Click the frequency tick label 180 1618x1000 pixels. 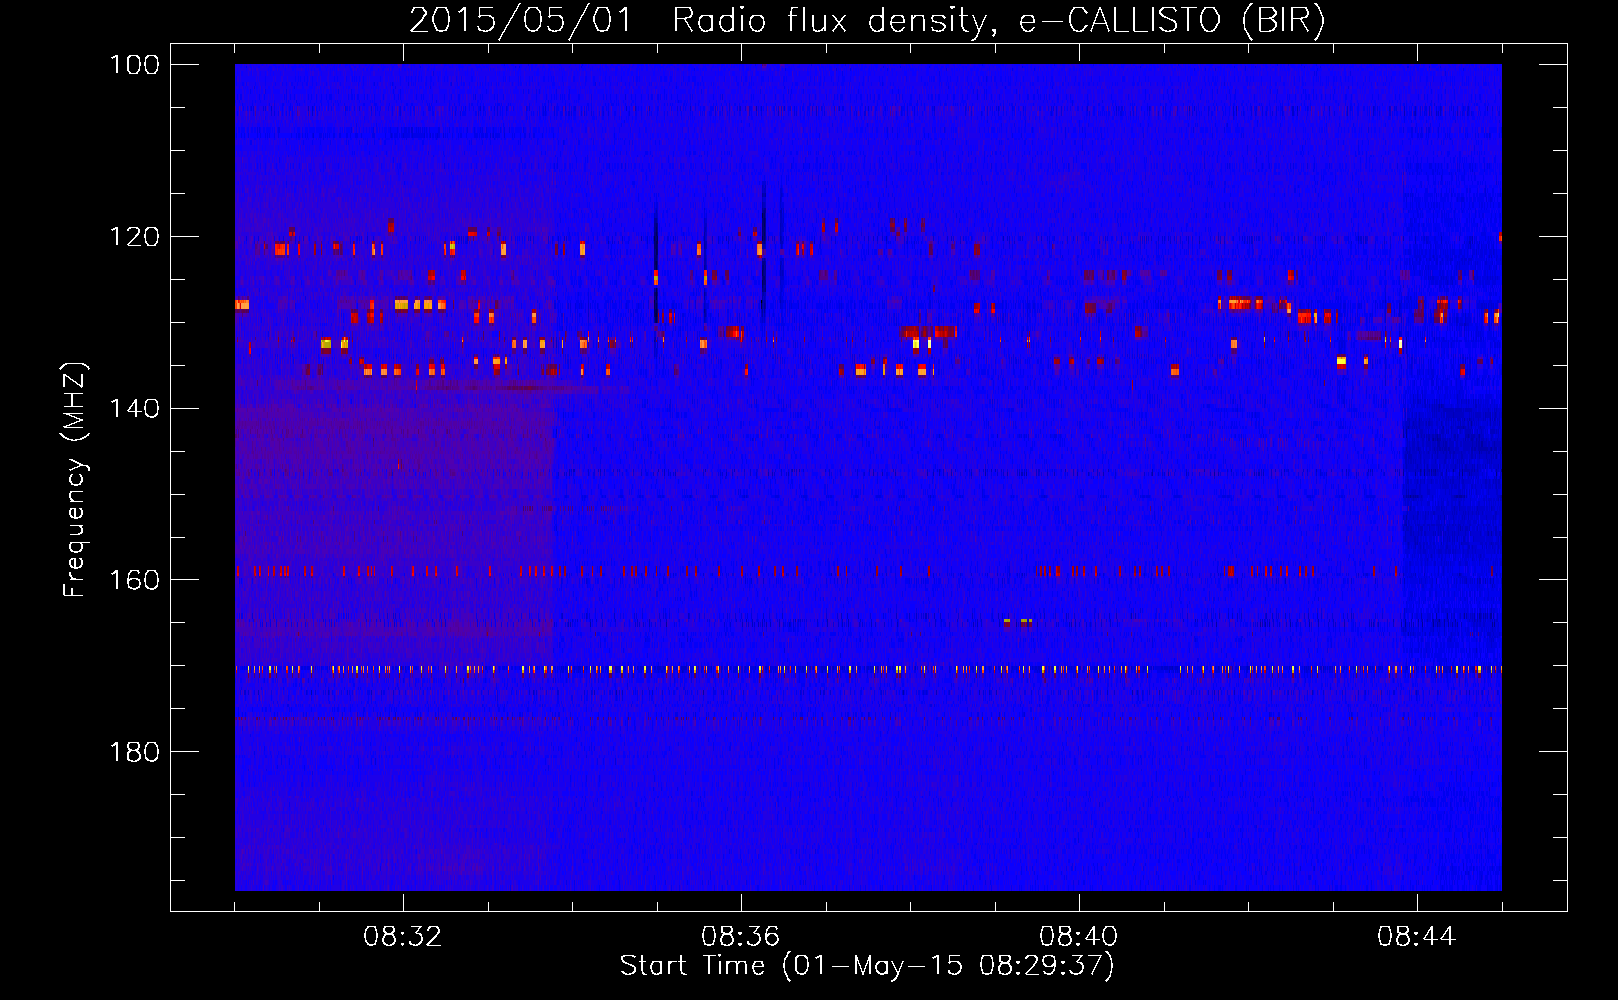(135, 752)
